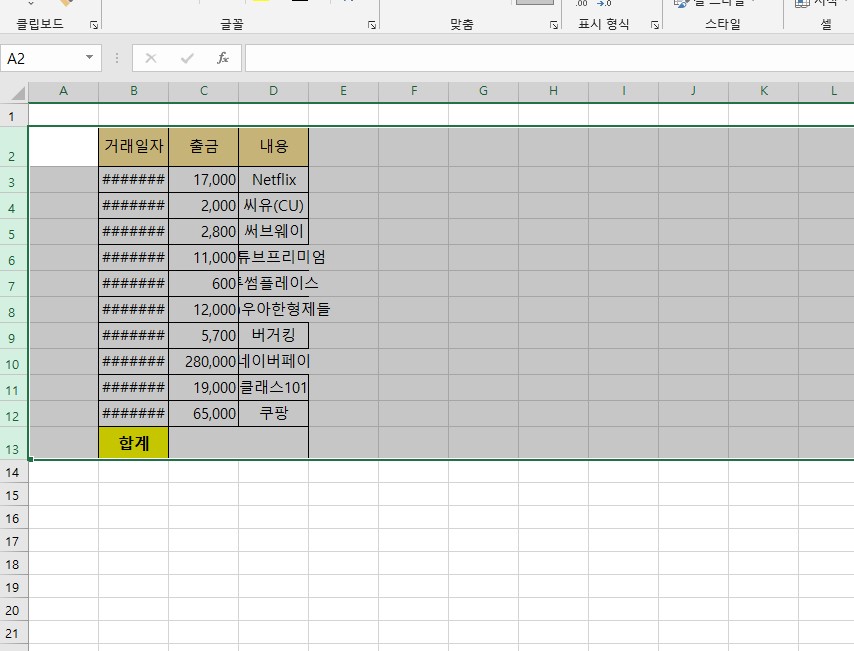The image size is (854, 651).
Task: Select the cell containing 2,800
Action: click(x=204, y=232)
